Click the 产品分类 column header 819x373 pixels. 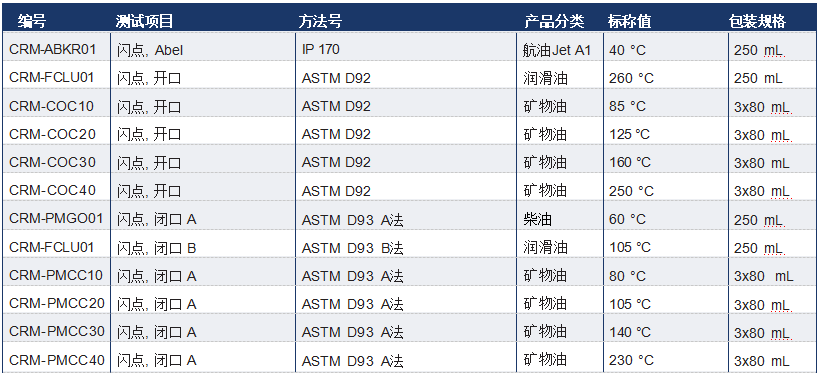pos(554,21)
